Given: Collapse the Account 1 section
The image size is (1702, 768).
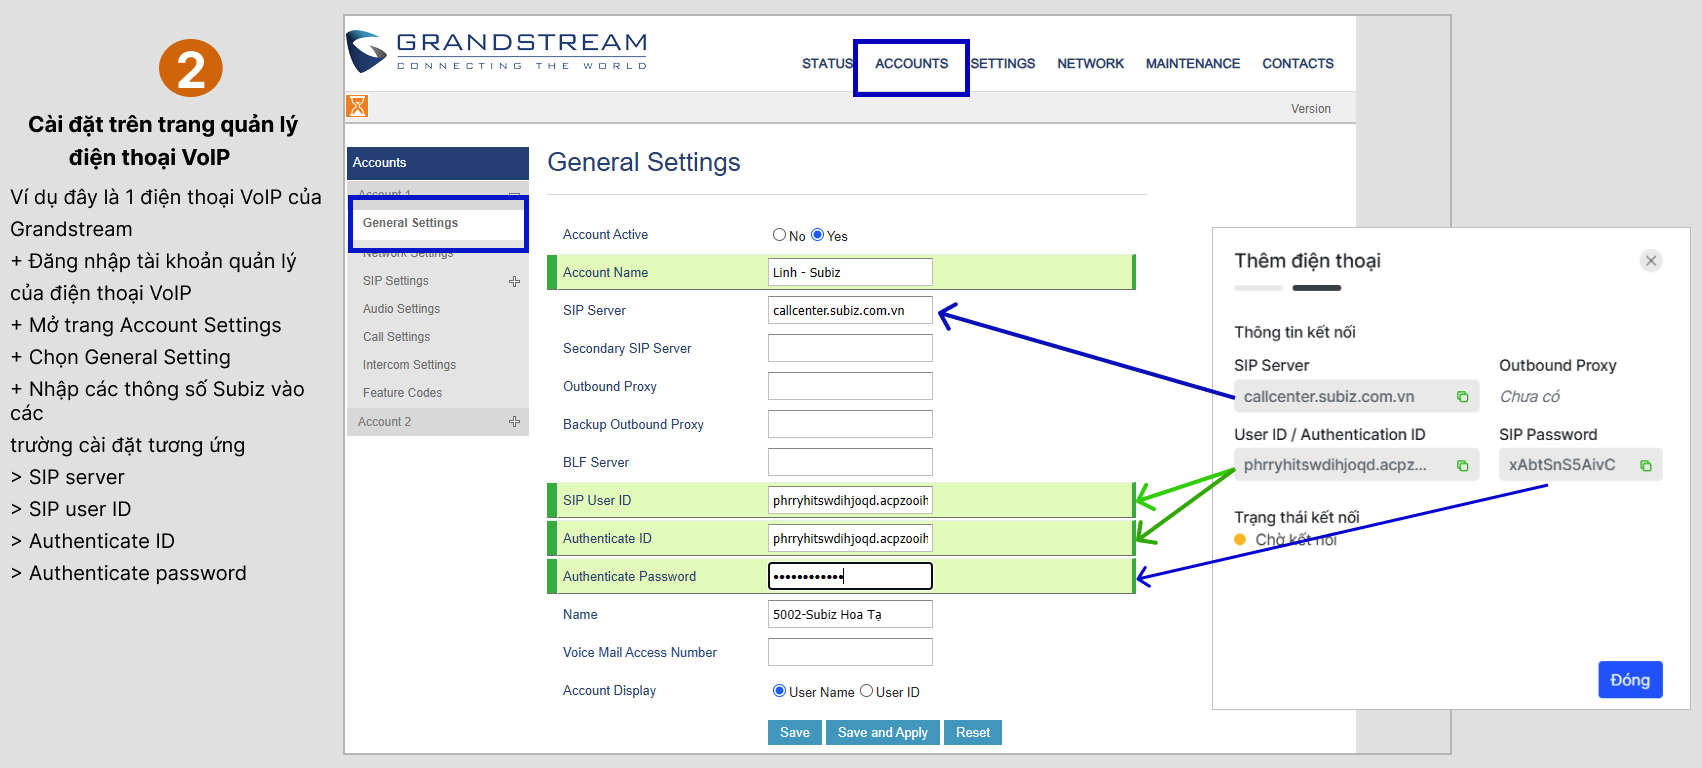Looking at the screenshot, I should [x=514, y=193].
